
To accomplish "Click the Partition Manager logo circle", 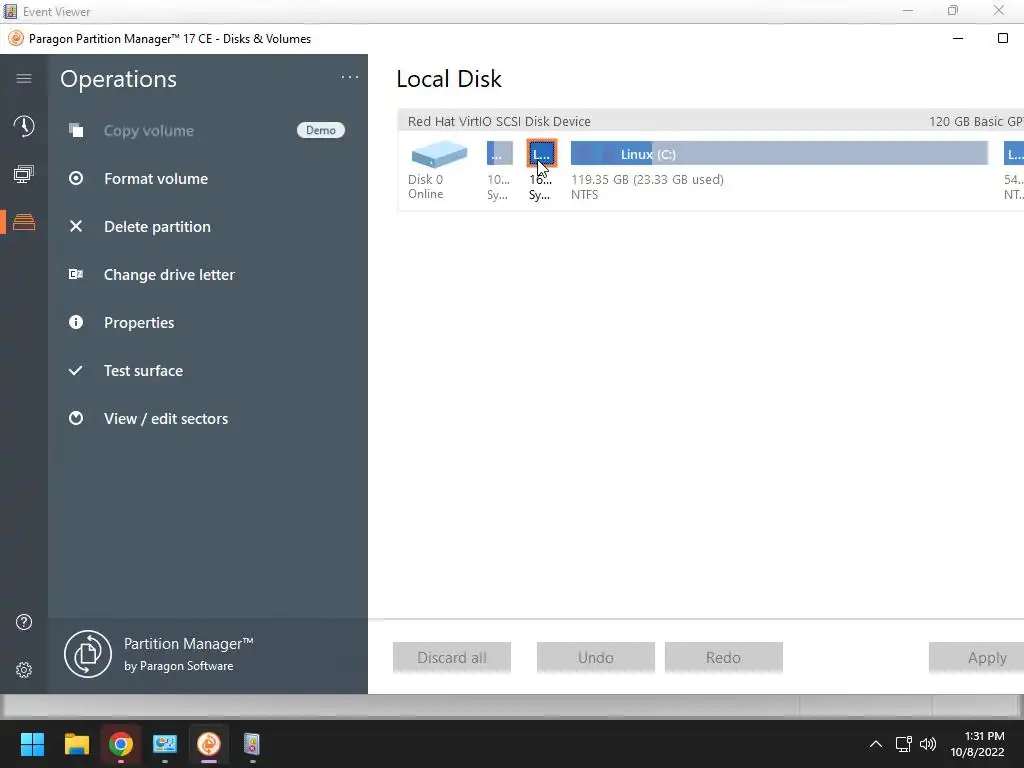I will [x=88, y=654].
